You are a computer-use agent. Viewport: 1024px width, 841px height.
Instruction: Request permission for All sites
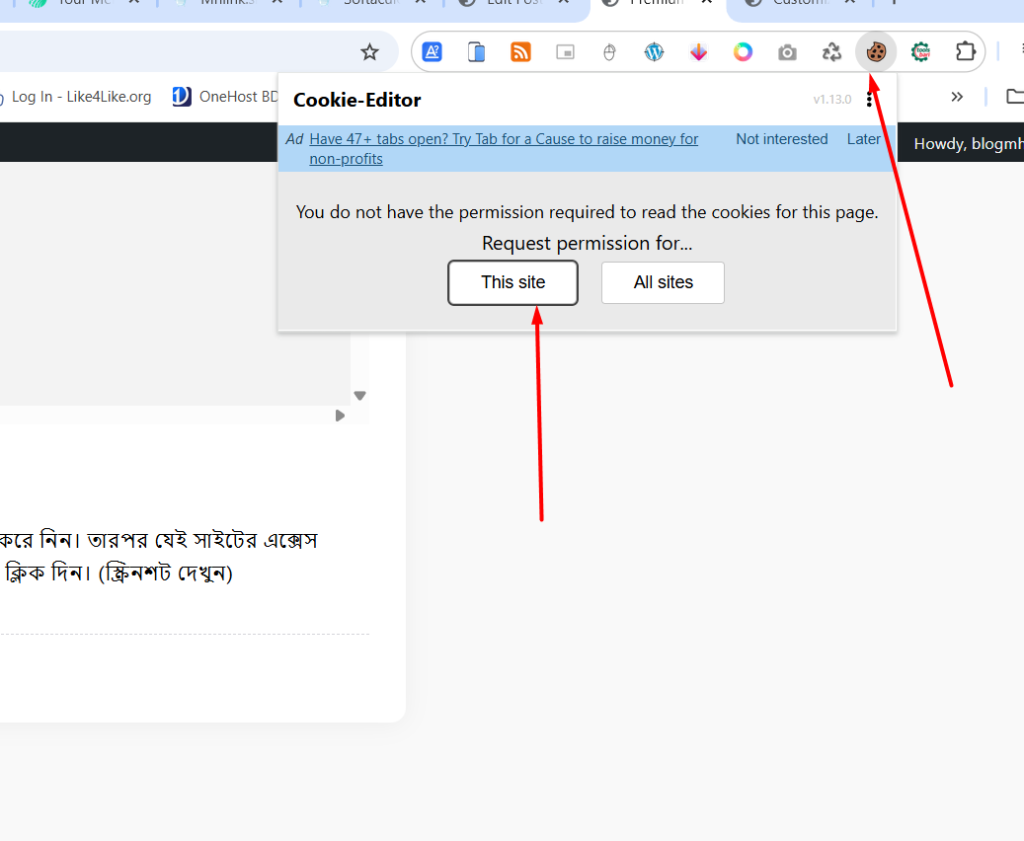click(663, 283)
